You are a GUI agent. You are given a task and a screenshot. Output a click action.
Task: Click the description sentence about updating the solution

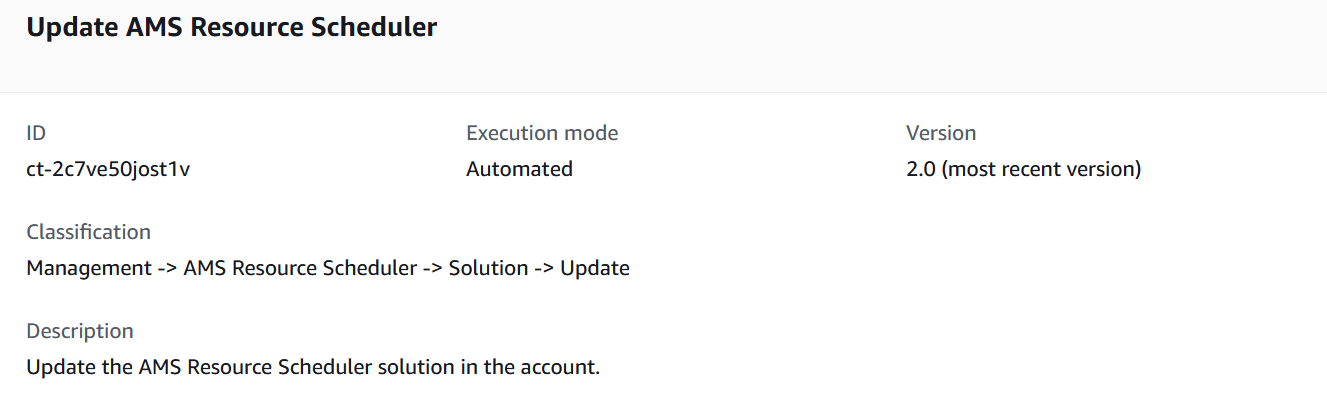click(x=312, y=367)
